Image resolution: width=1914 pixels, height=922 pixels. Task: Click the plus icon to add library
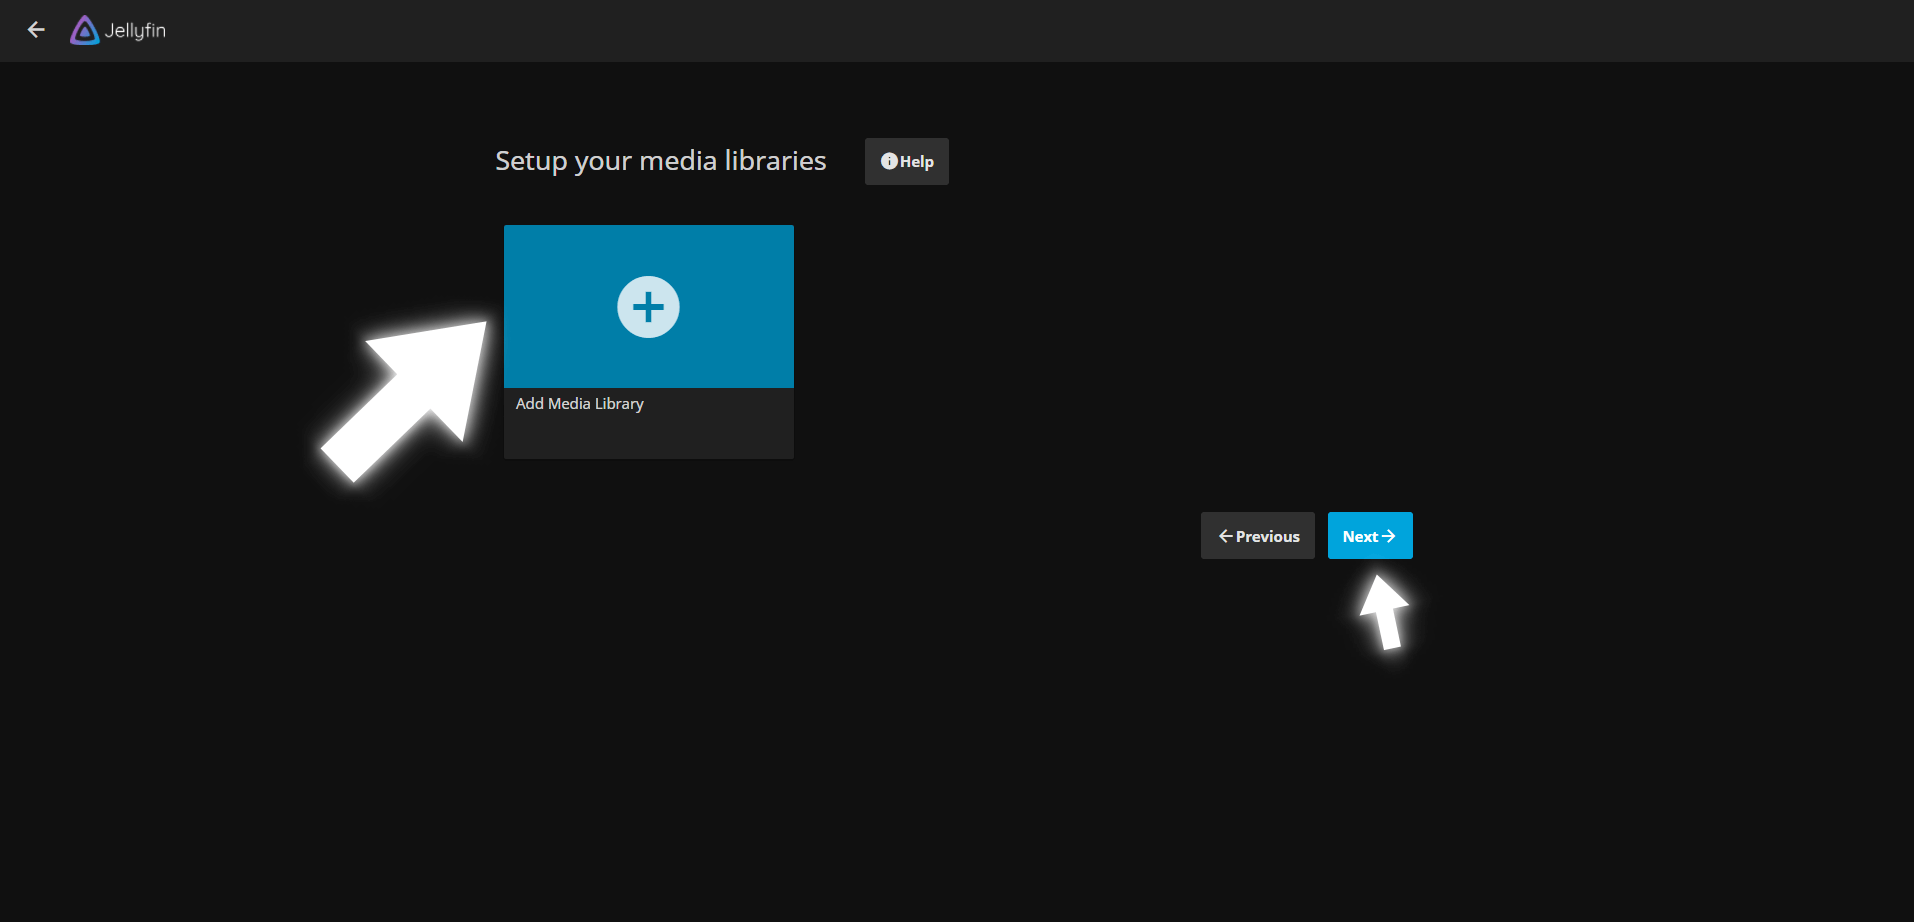pos(648,307)
